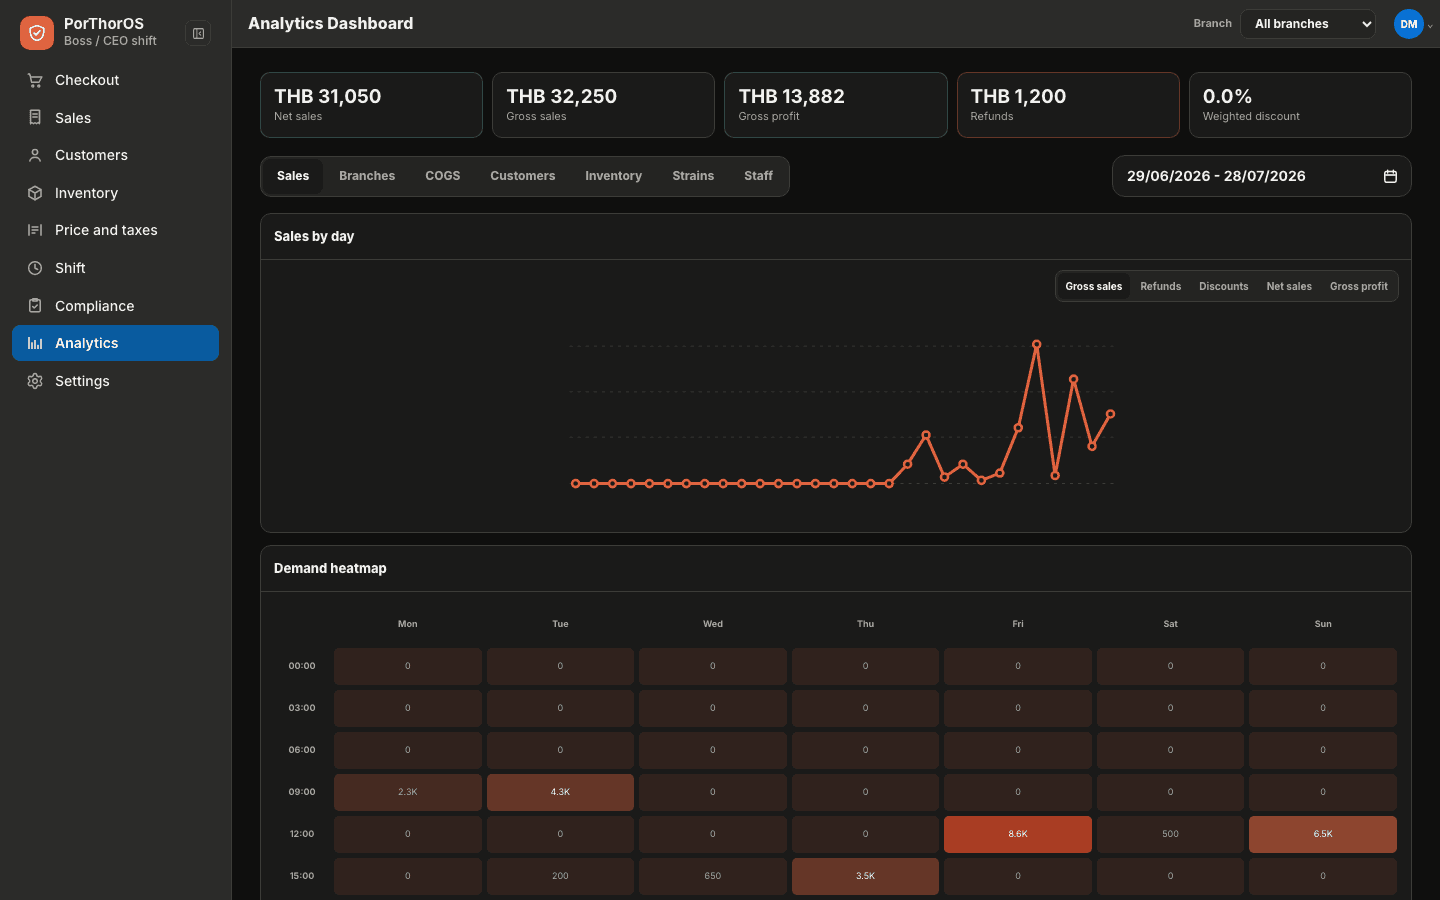This screenshot has width=1440, height=900.
Task: Click the THB 1,200 Refunds card
Action: 1068,105
